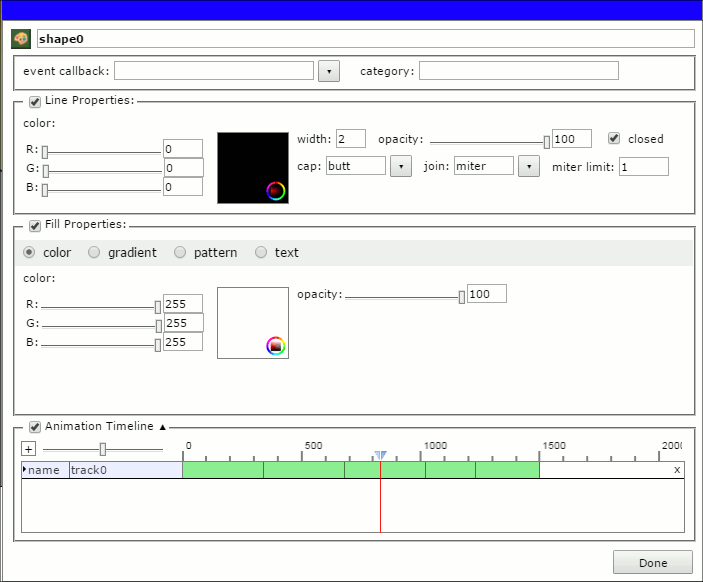Viewport: 703px width, 582px height.
Task: Add a track with the plus icon
Action: coord(29,449)
